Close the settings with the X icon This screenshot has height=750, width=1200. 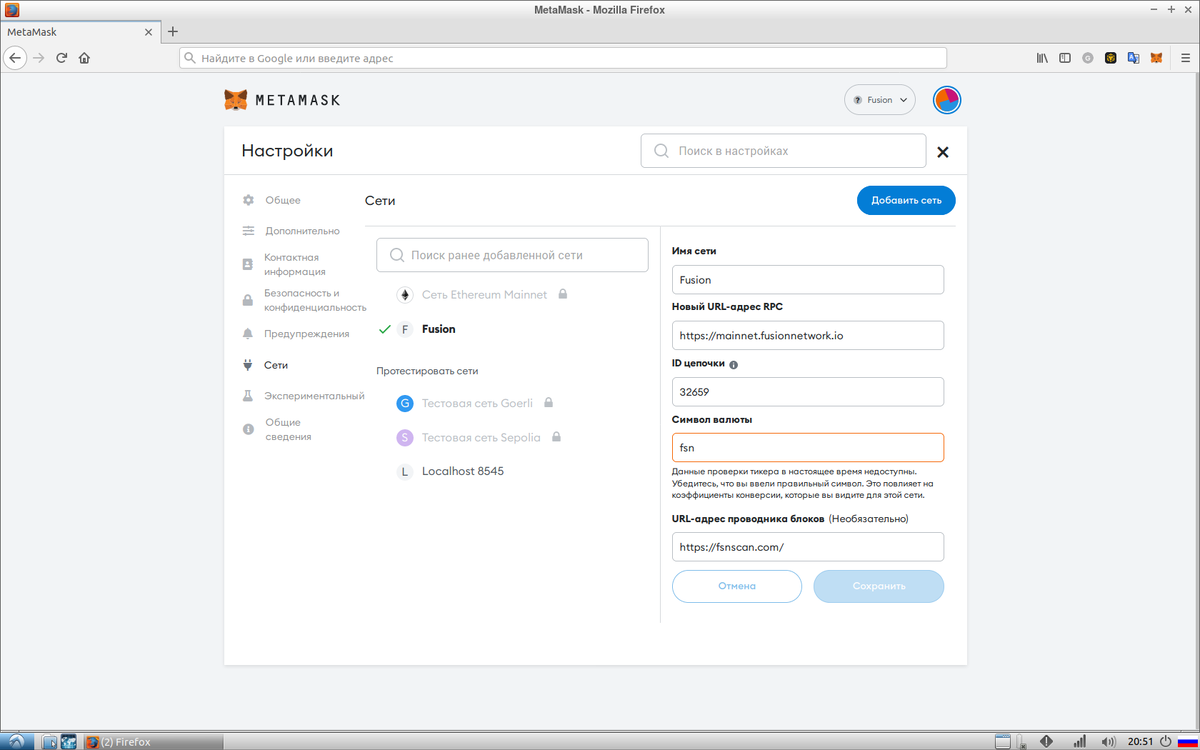click(x=943, y=152)
